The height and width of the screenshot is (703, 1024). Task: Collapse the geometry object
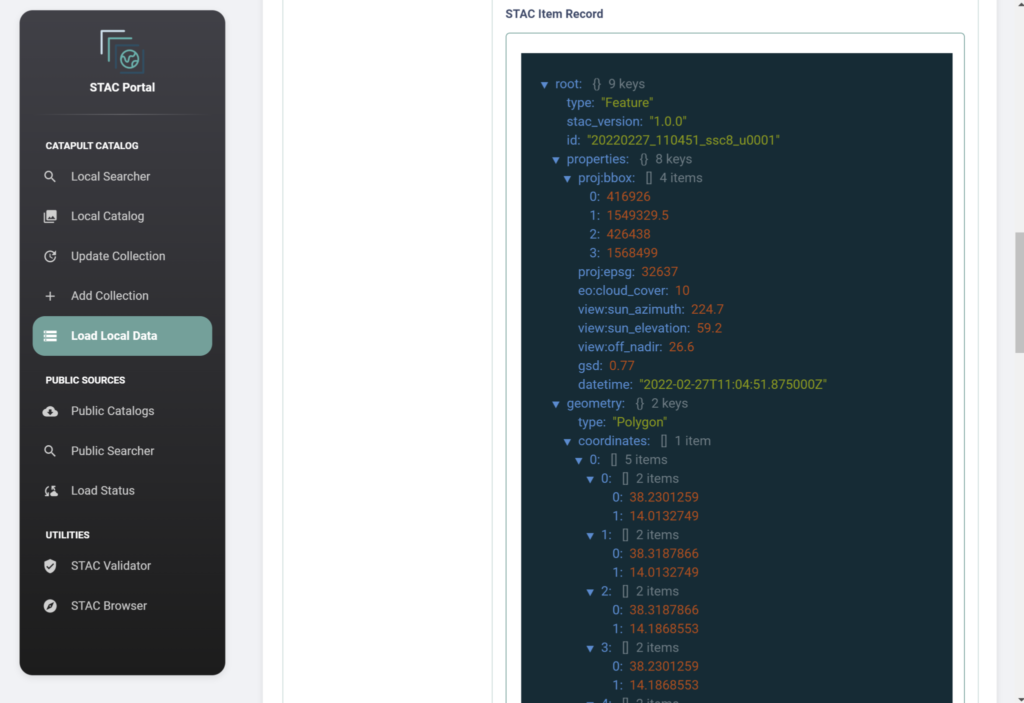pos(557,403)
